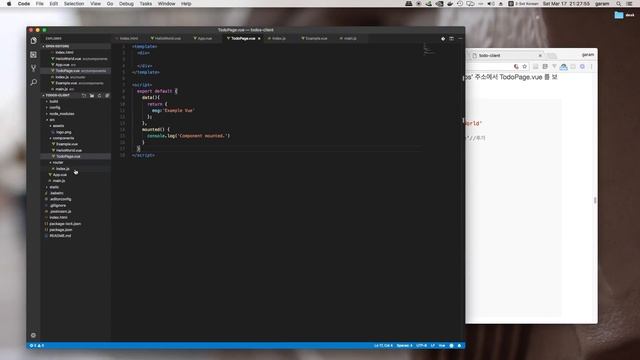The image size is (640, 360).
Task: Click the round icon left of Split Editor
Action: (x=443, y=39)
